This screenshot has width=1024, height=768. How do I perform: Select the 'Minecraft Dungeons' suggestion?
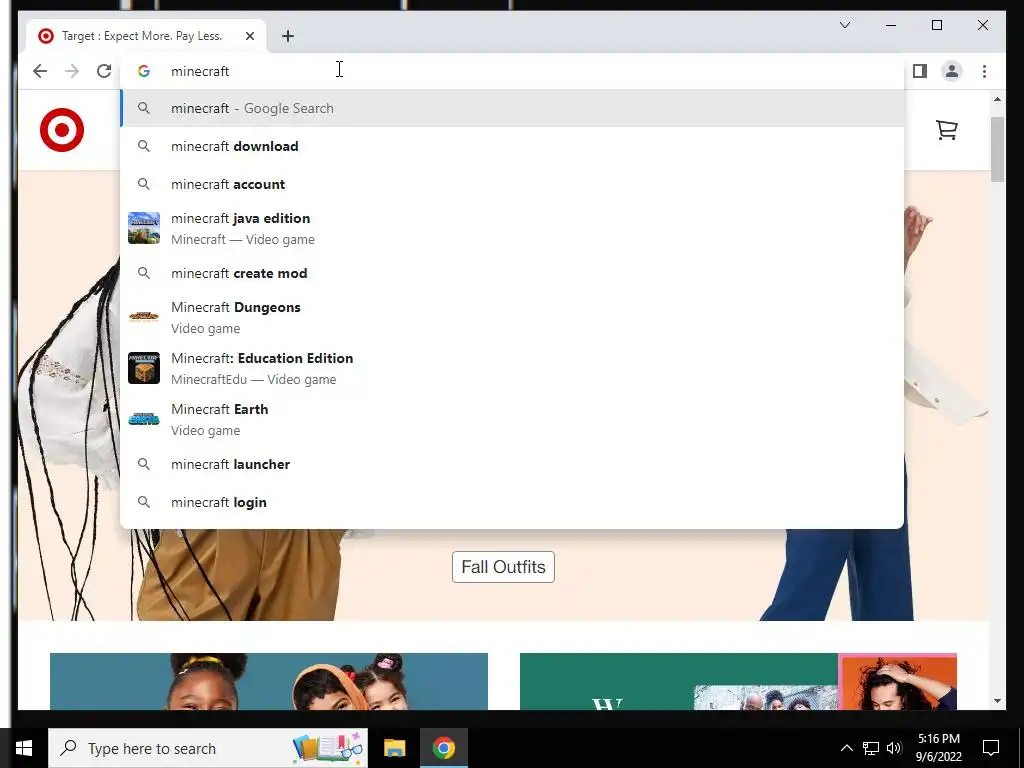click(x=513, y=317)
